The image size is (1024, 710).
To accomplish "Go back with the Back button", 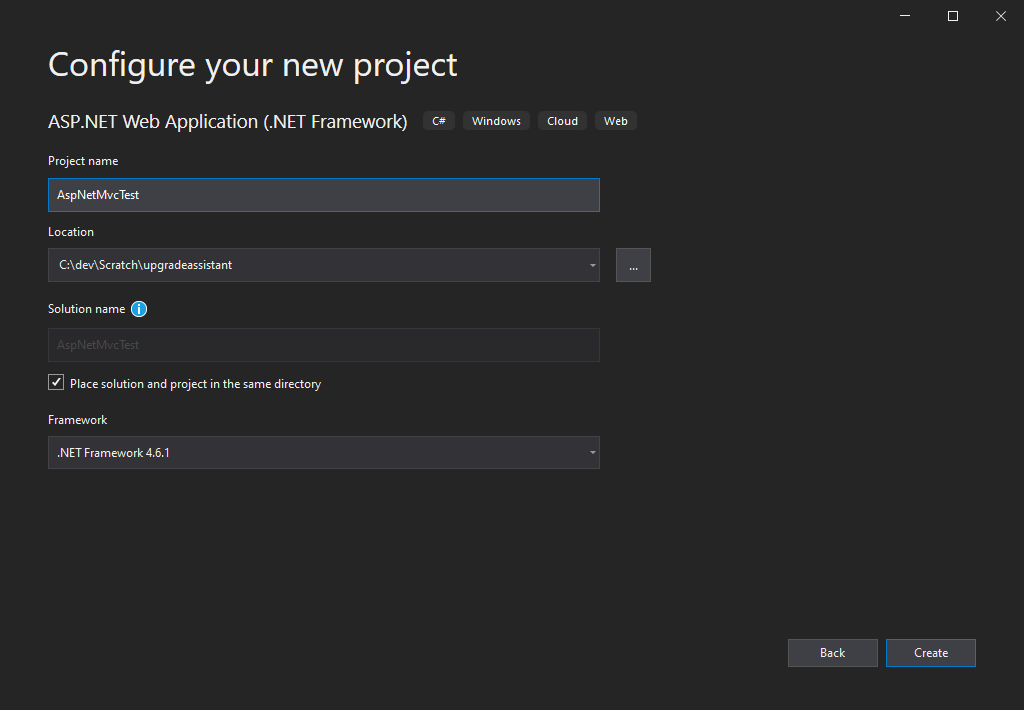I will pos(832,653).
